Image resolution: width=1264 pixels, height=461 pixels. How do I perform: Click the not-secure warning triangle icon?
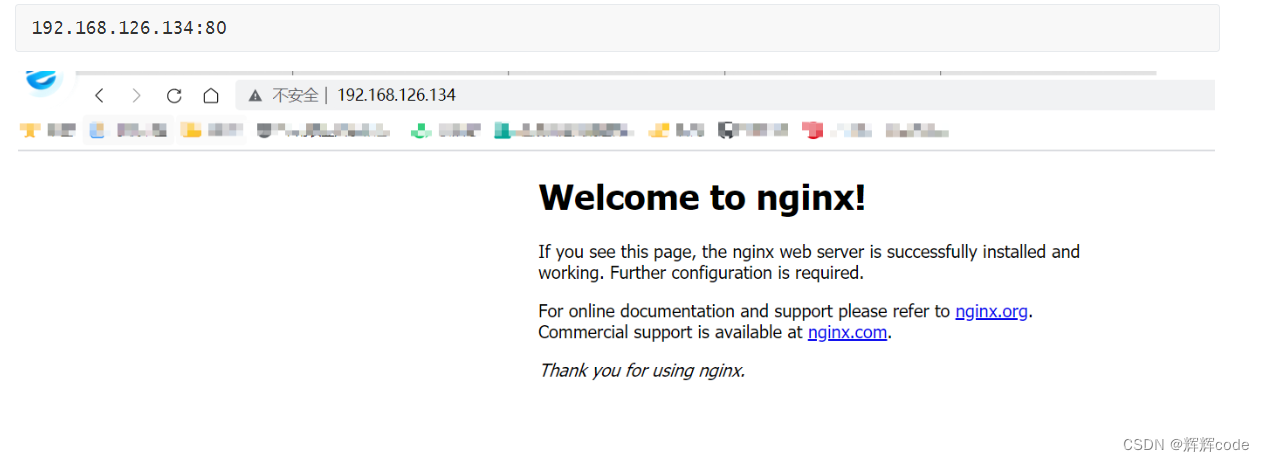click(x=255, y=96)
